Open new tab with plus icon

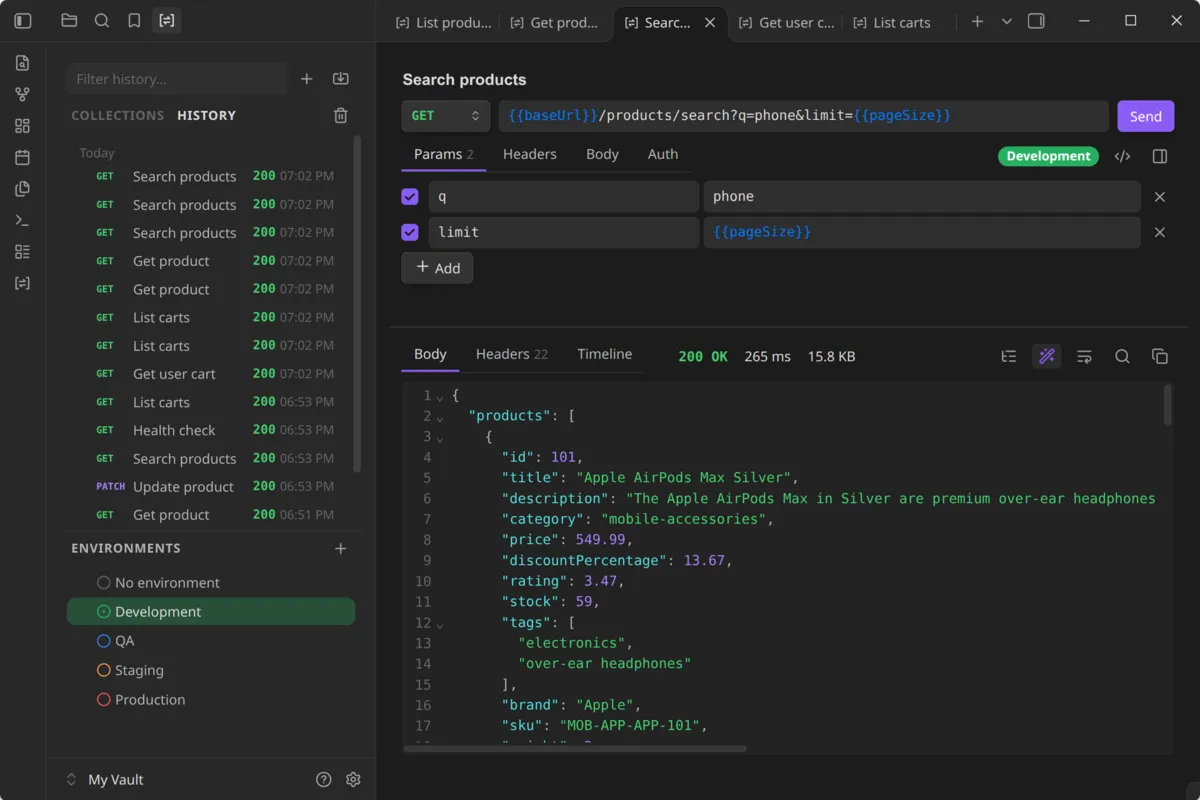pos(977,22)
